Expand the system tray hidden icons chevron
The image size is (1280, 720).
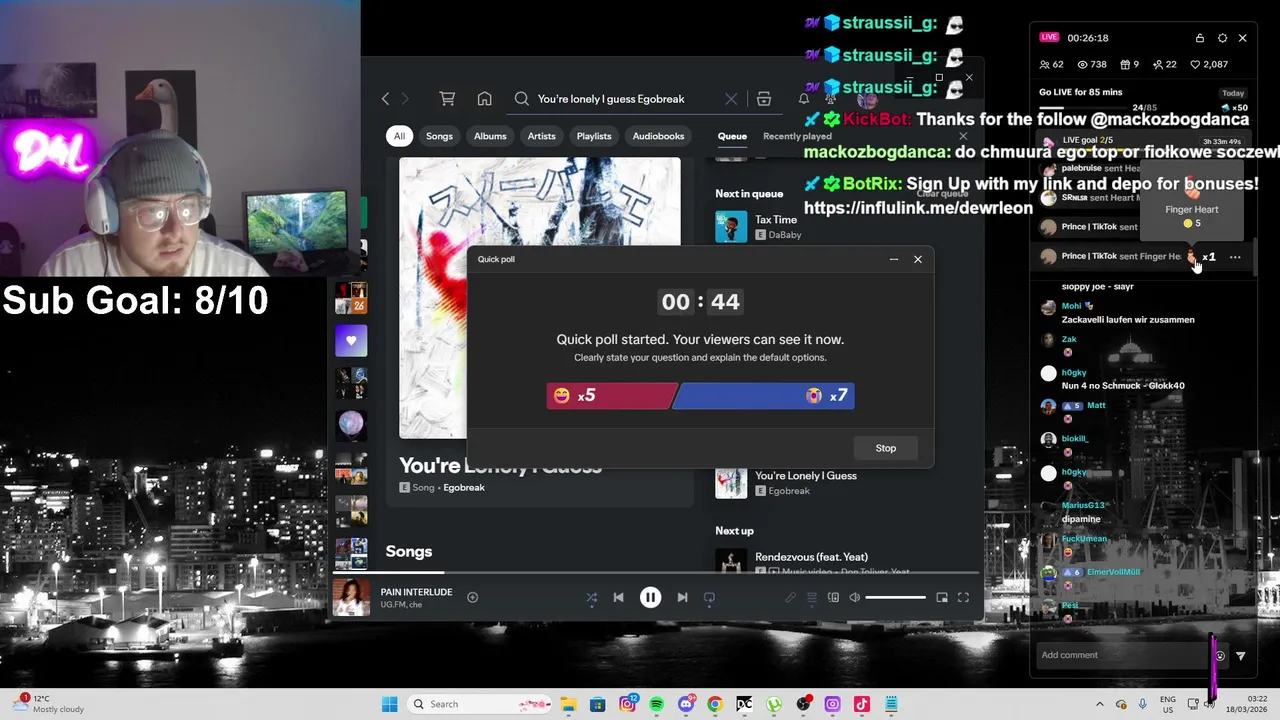(1099, 704)
